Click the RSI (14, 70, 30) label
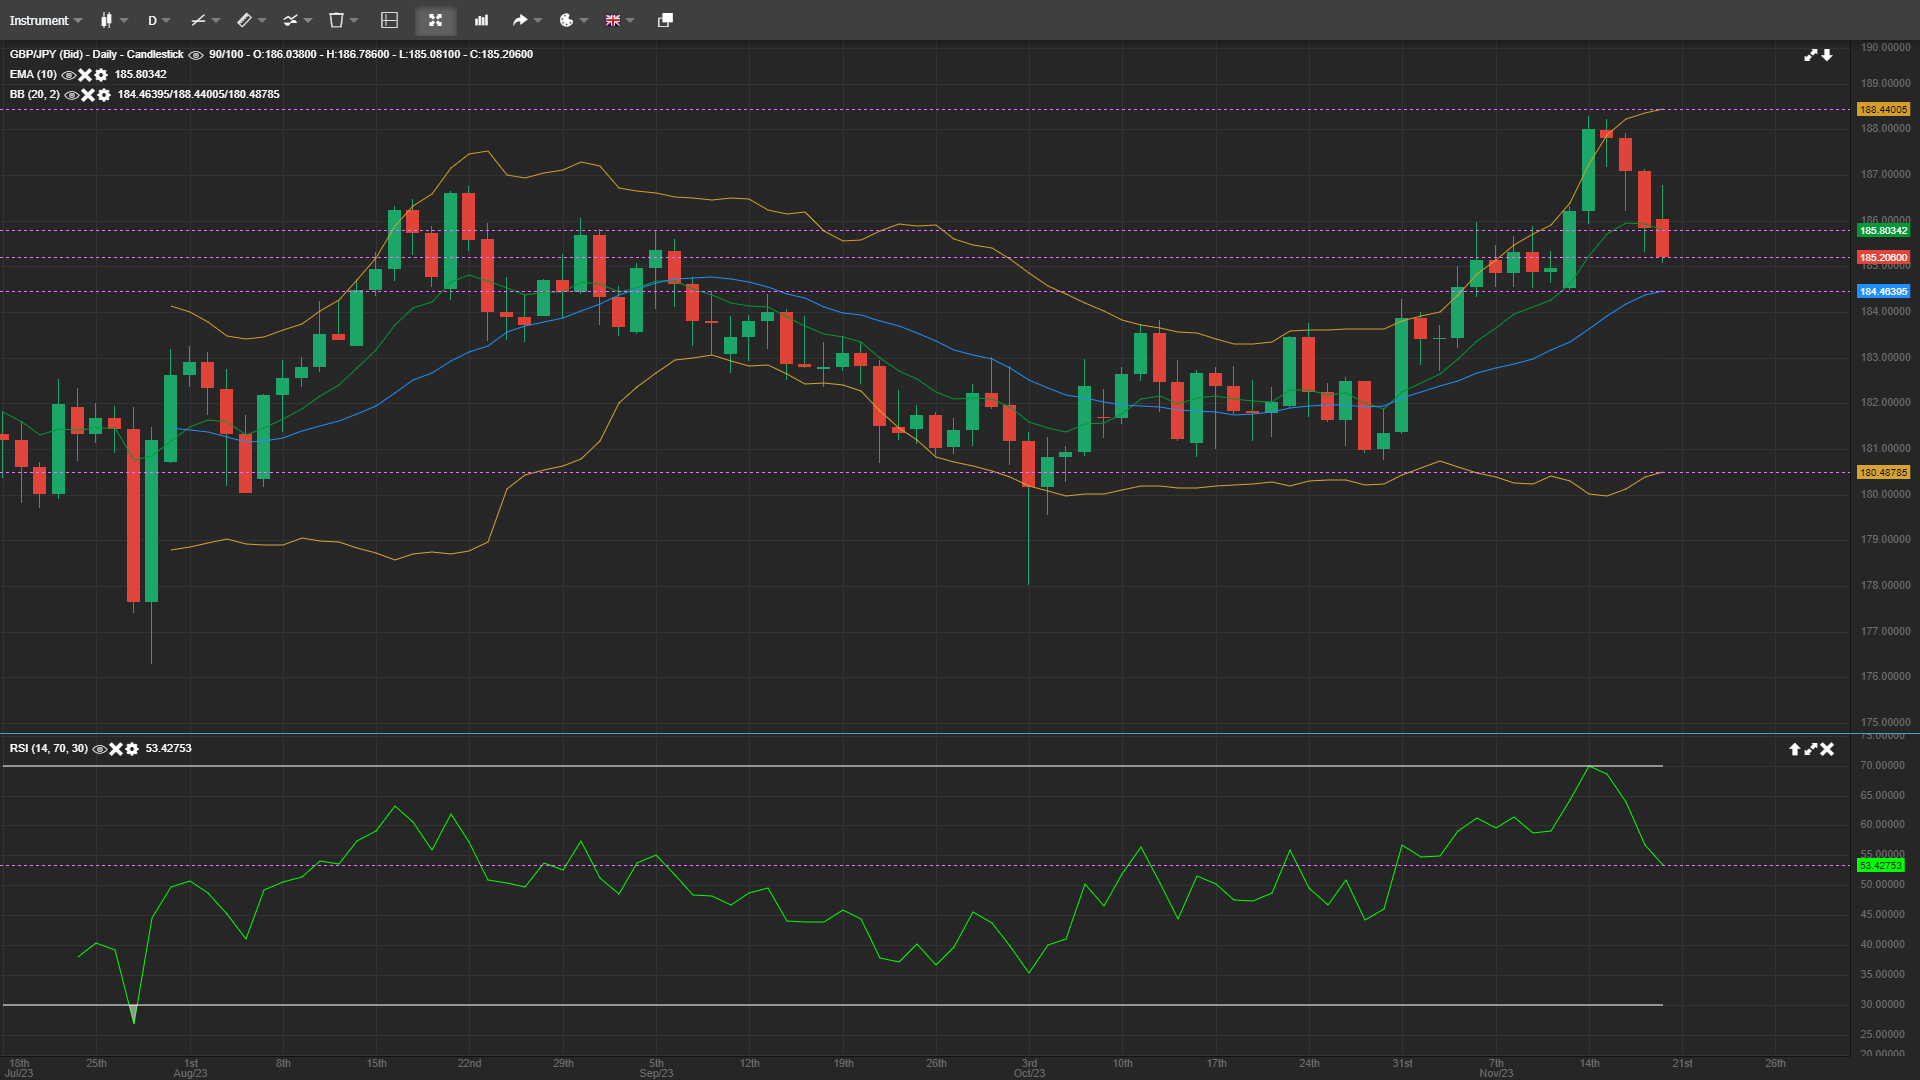The width and height of the screenshot is (1920, 1080). pyautogui.click(x=49, y=749)
